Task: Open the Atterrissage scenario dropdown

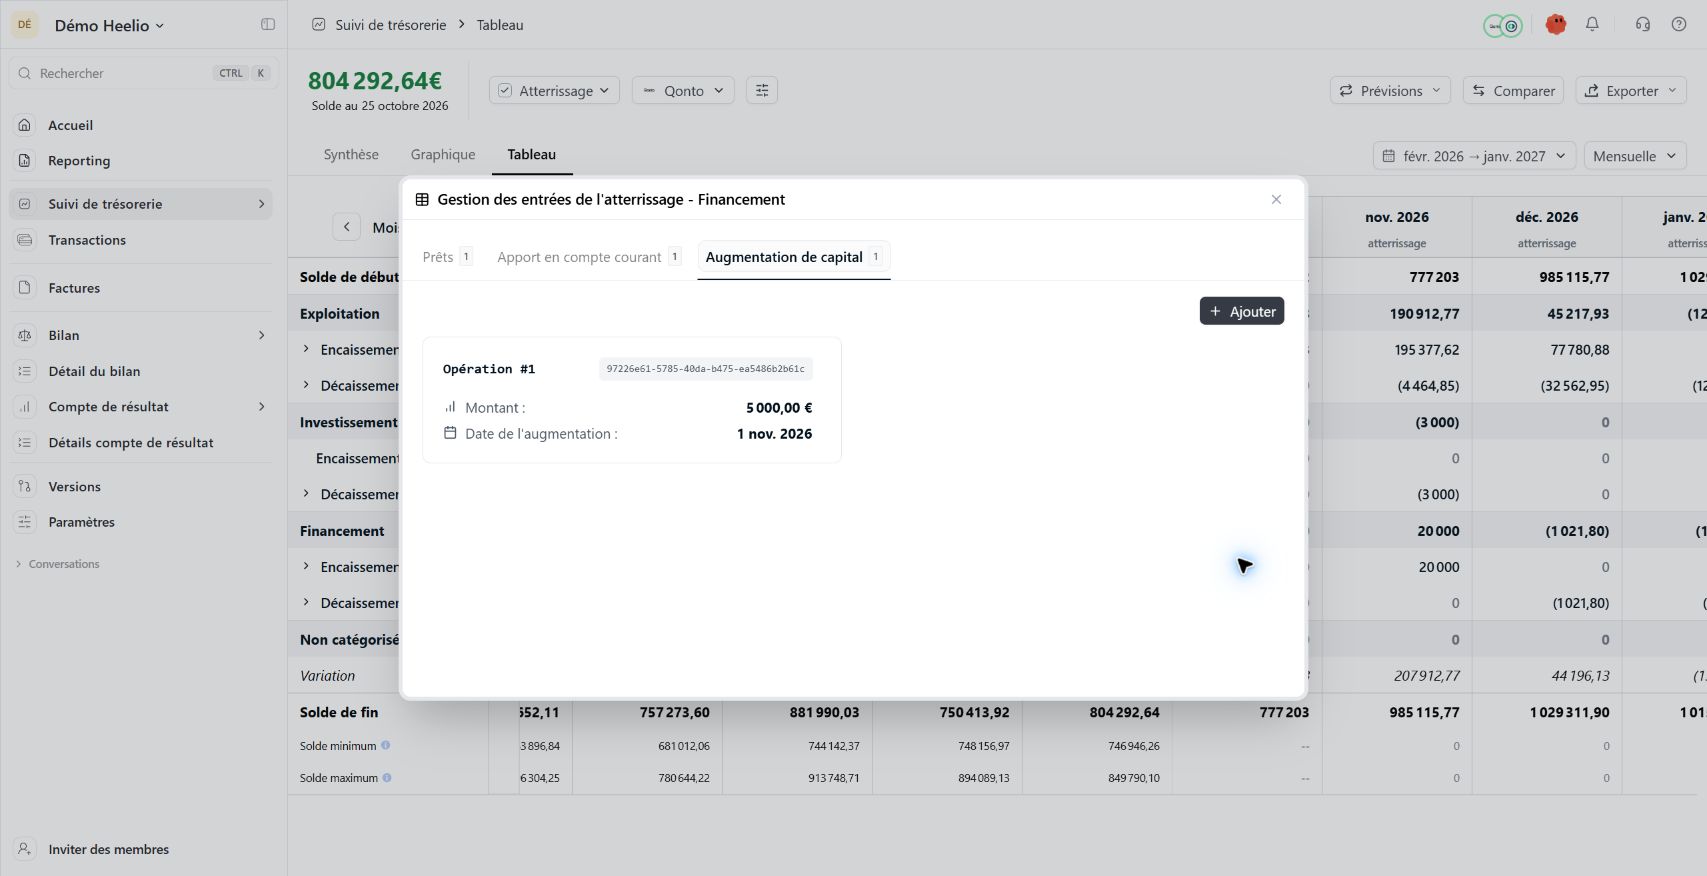Action: [555, 91]
